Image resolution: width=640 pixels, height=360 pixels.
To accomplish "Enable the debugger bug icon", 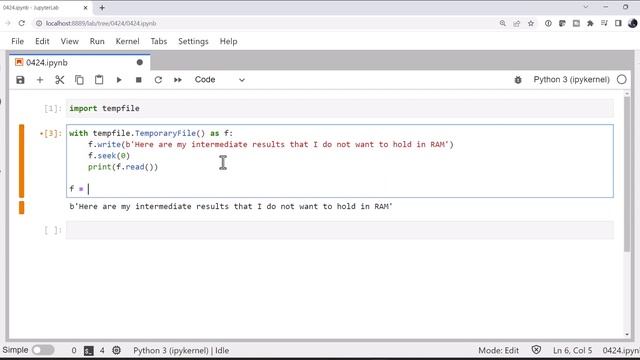I will pyautogui.click(x=518, y=80).
